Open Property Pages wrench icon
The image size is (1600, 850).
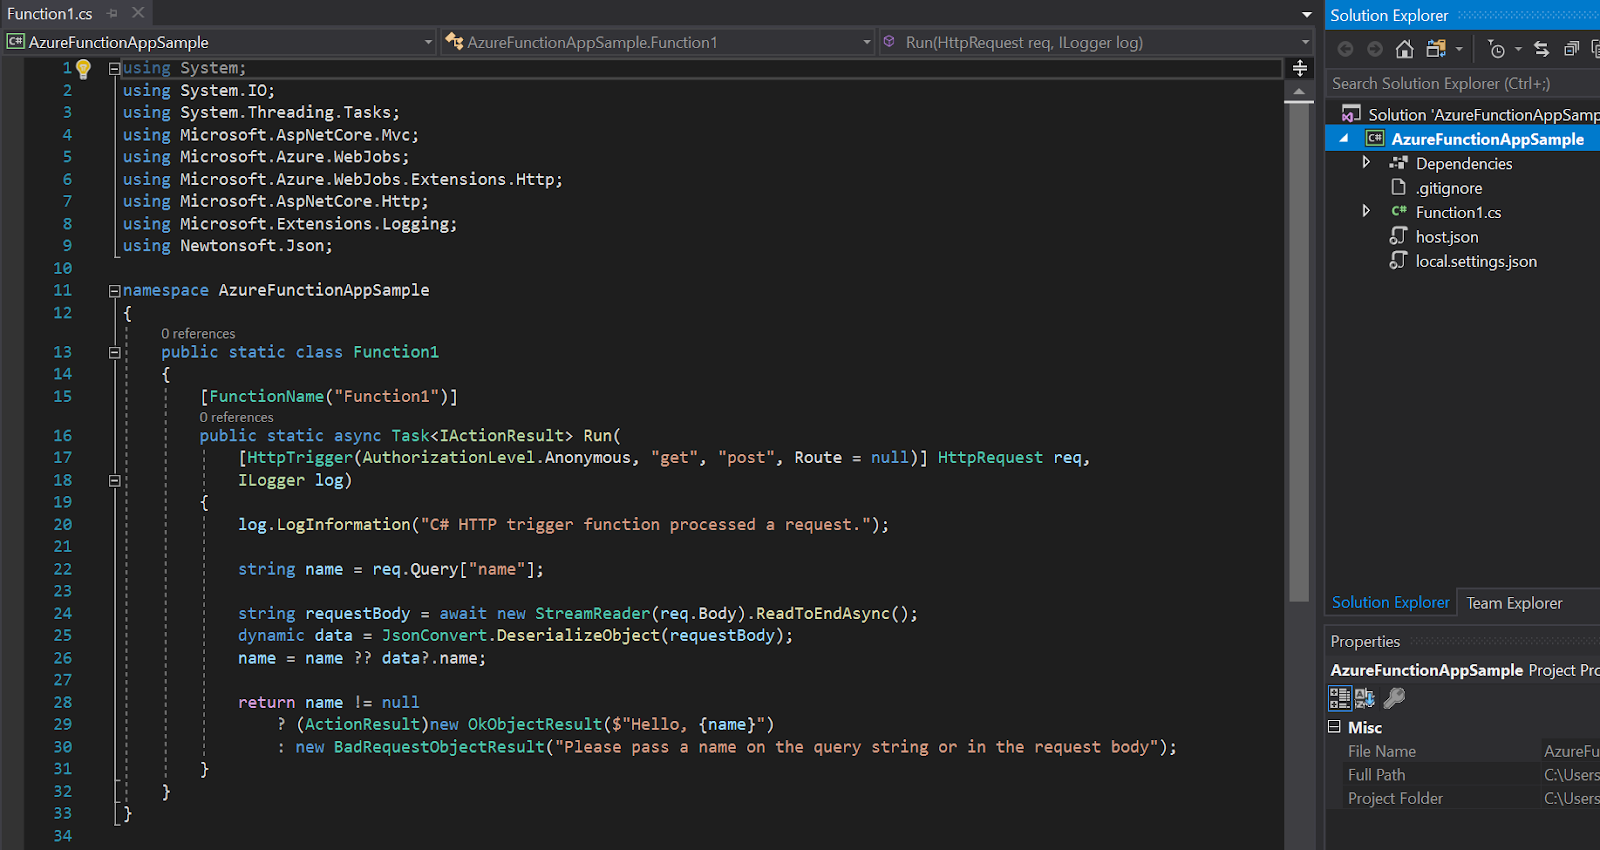1394,698
